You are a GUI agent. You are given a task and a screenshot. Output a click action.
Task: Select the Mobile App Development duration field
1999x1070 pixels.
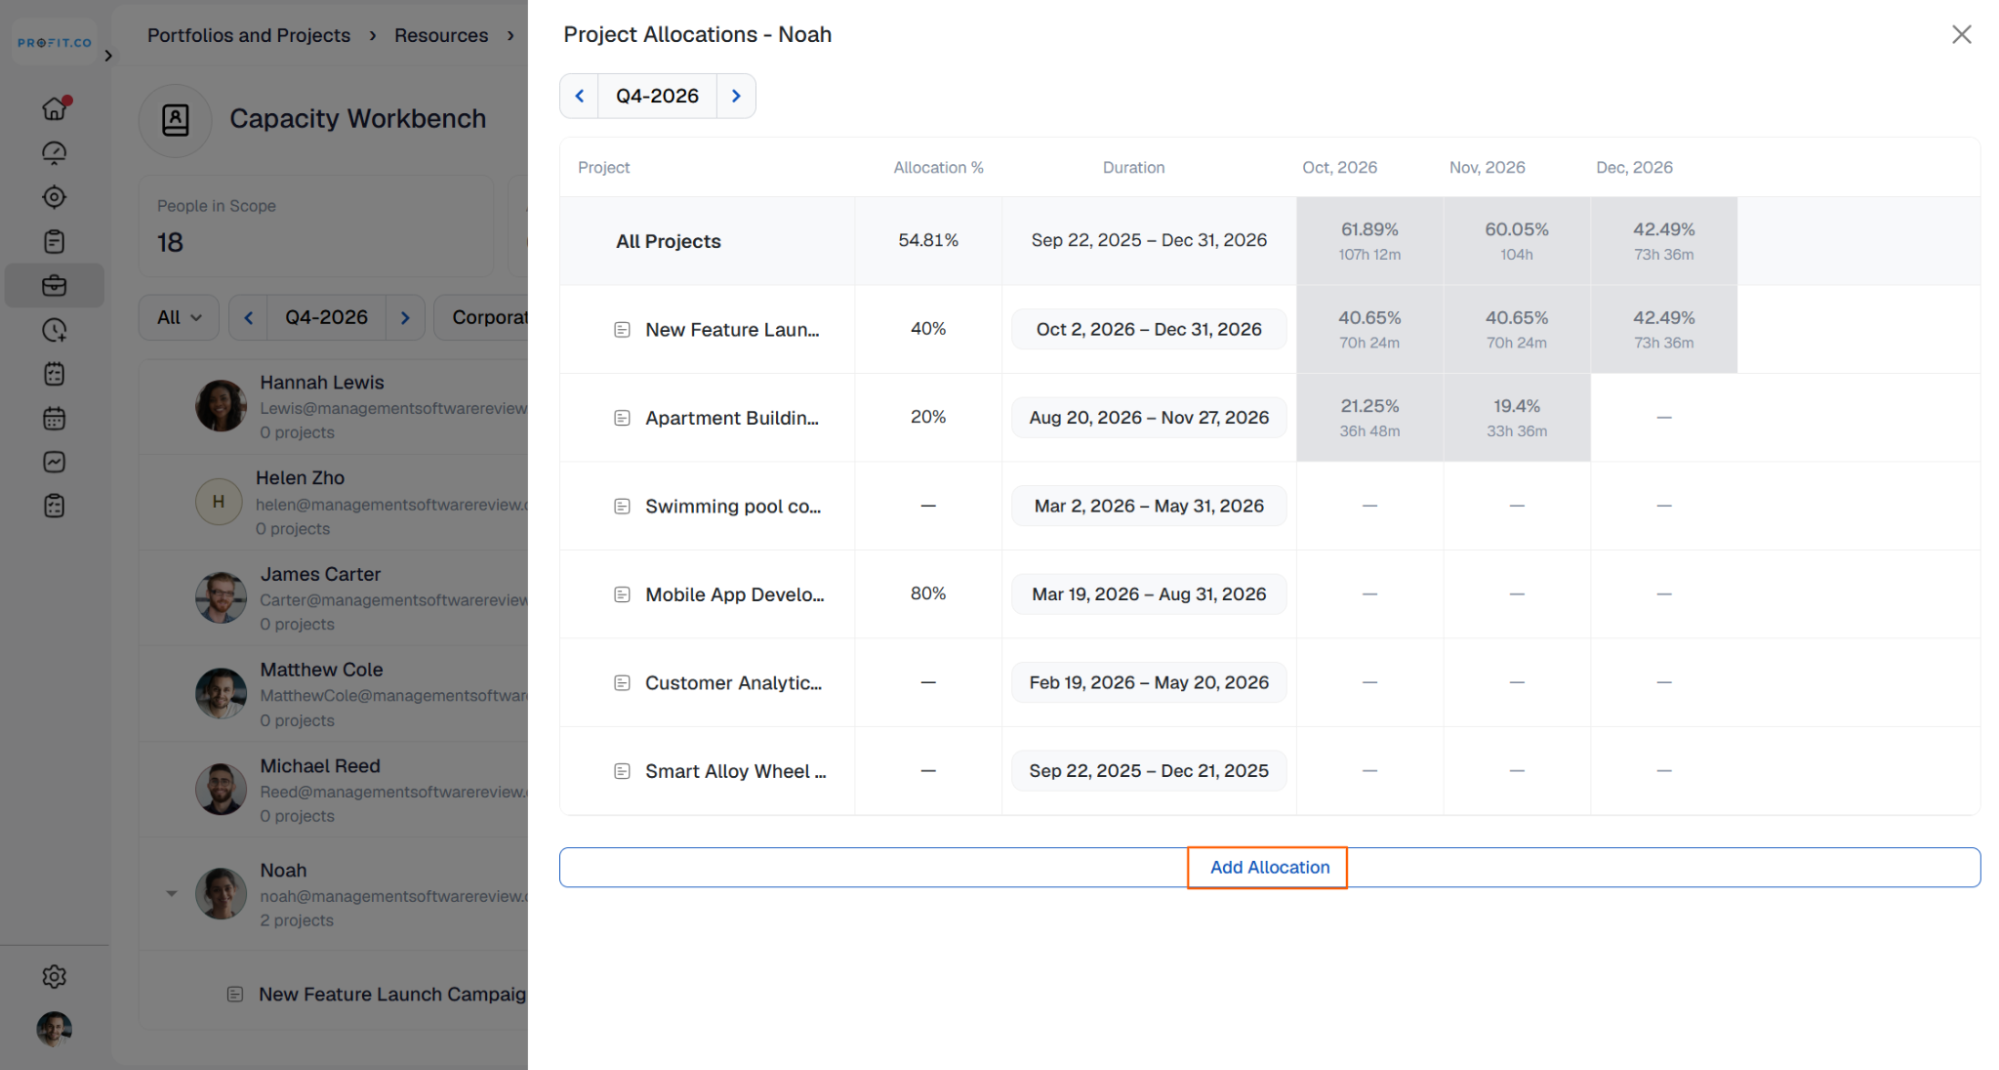click(x=1149, y=594)
